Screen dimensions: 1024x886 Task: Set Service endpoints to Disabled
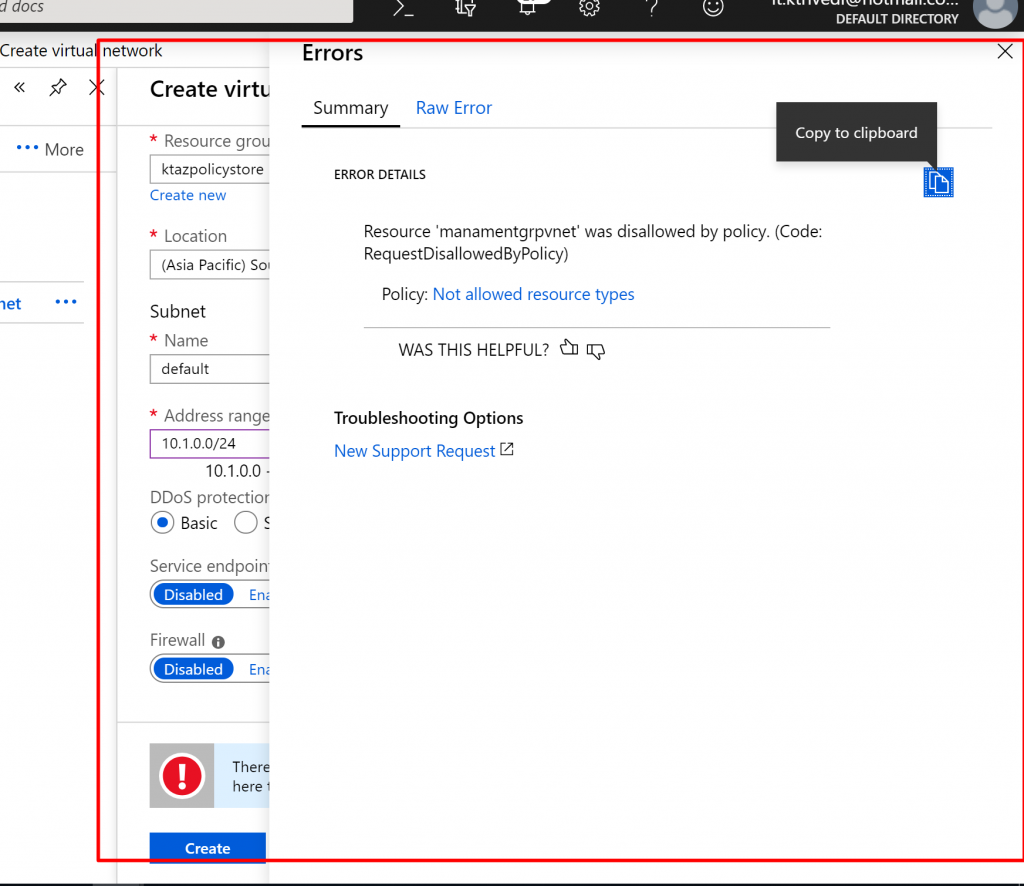(193, 594)
